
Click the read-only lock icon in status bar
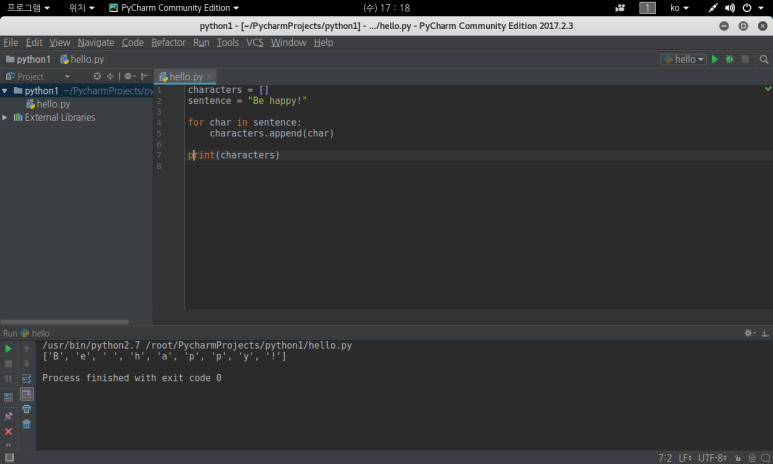(x=738, y=458)
